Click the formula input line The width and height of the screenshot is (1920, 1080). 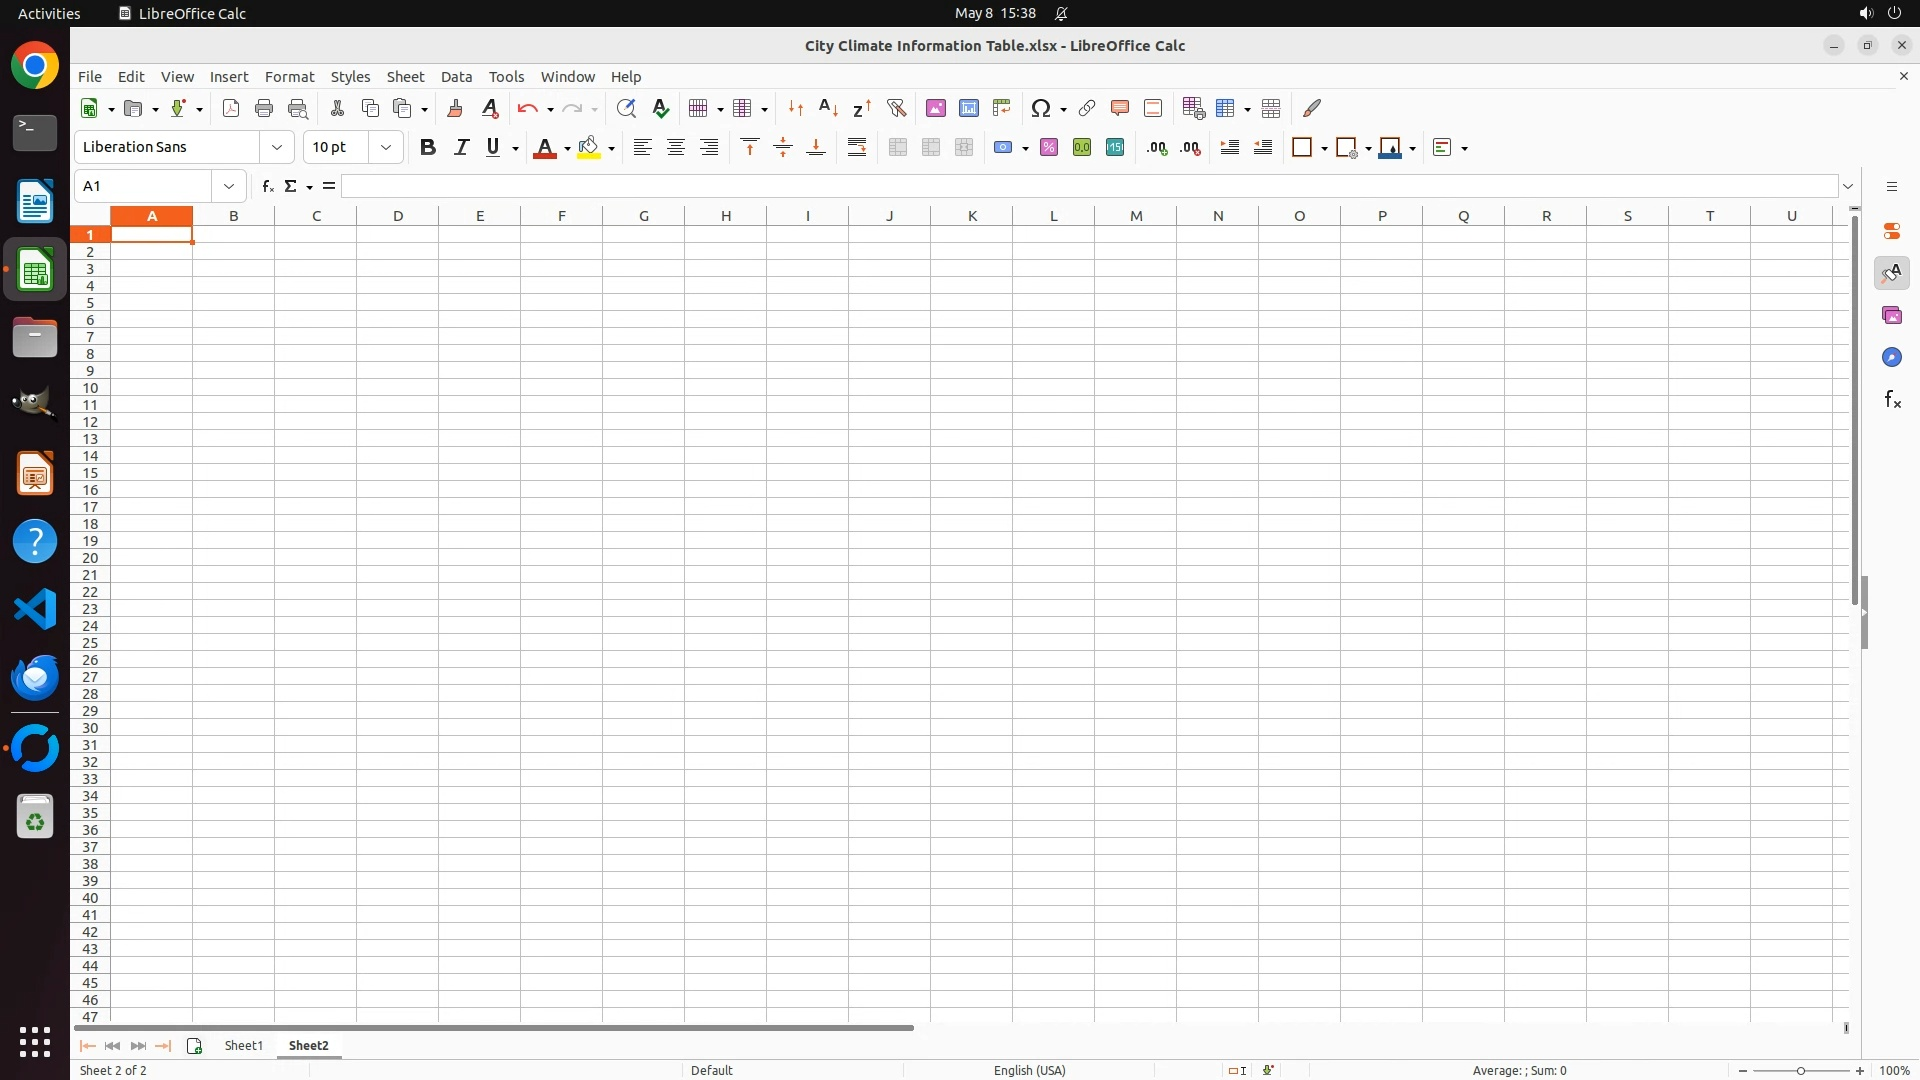tap(1088, 186)
